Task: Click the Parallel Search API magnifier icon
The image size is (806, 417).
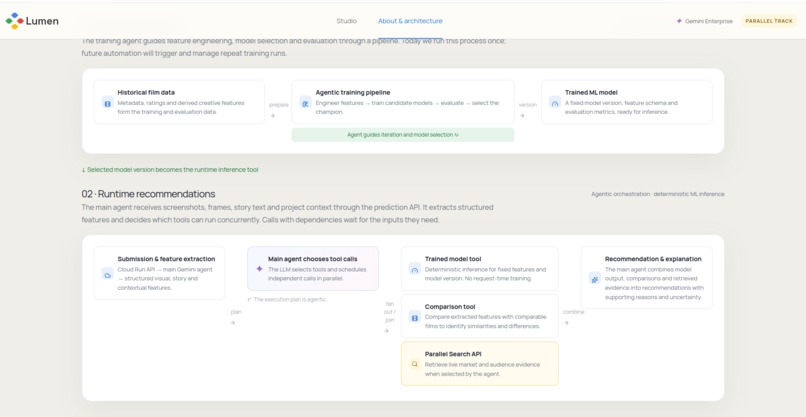Action: [415, 364]
